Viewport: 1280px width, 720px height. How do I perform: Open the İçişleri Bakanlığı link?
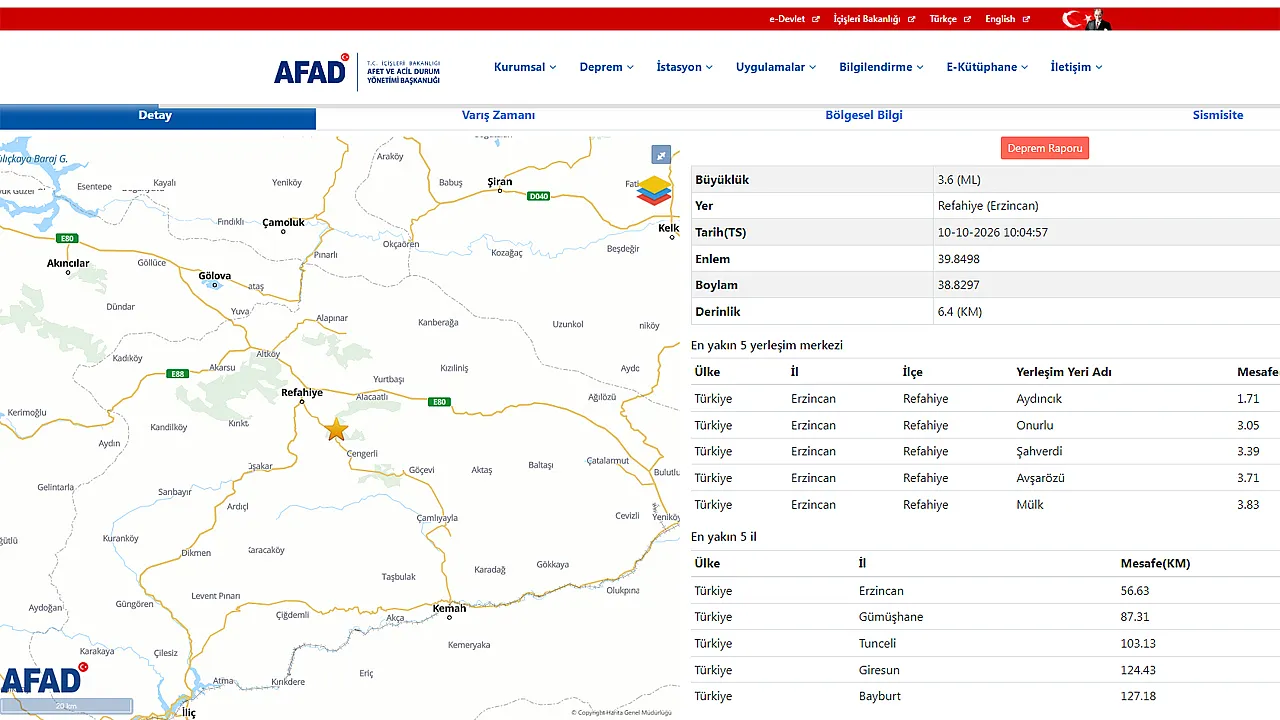click(x=867, y=19)
